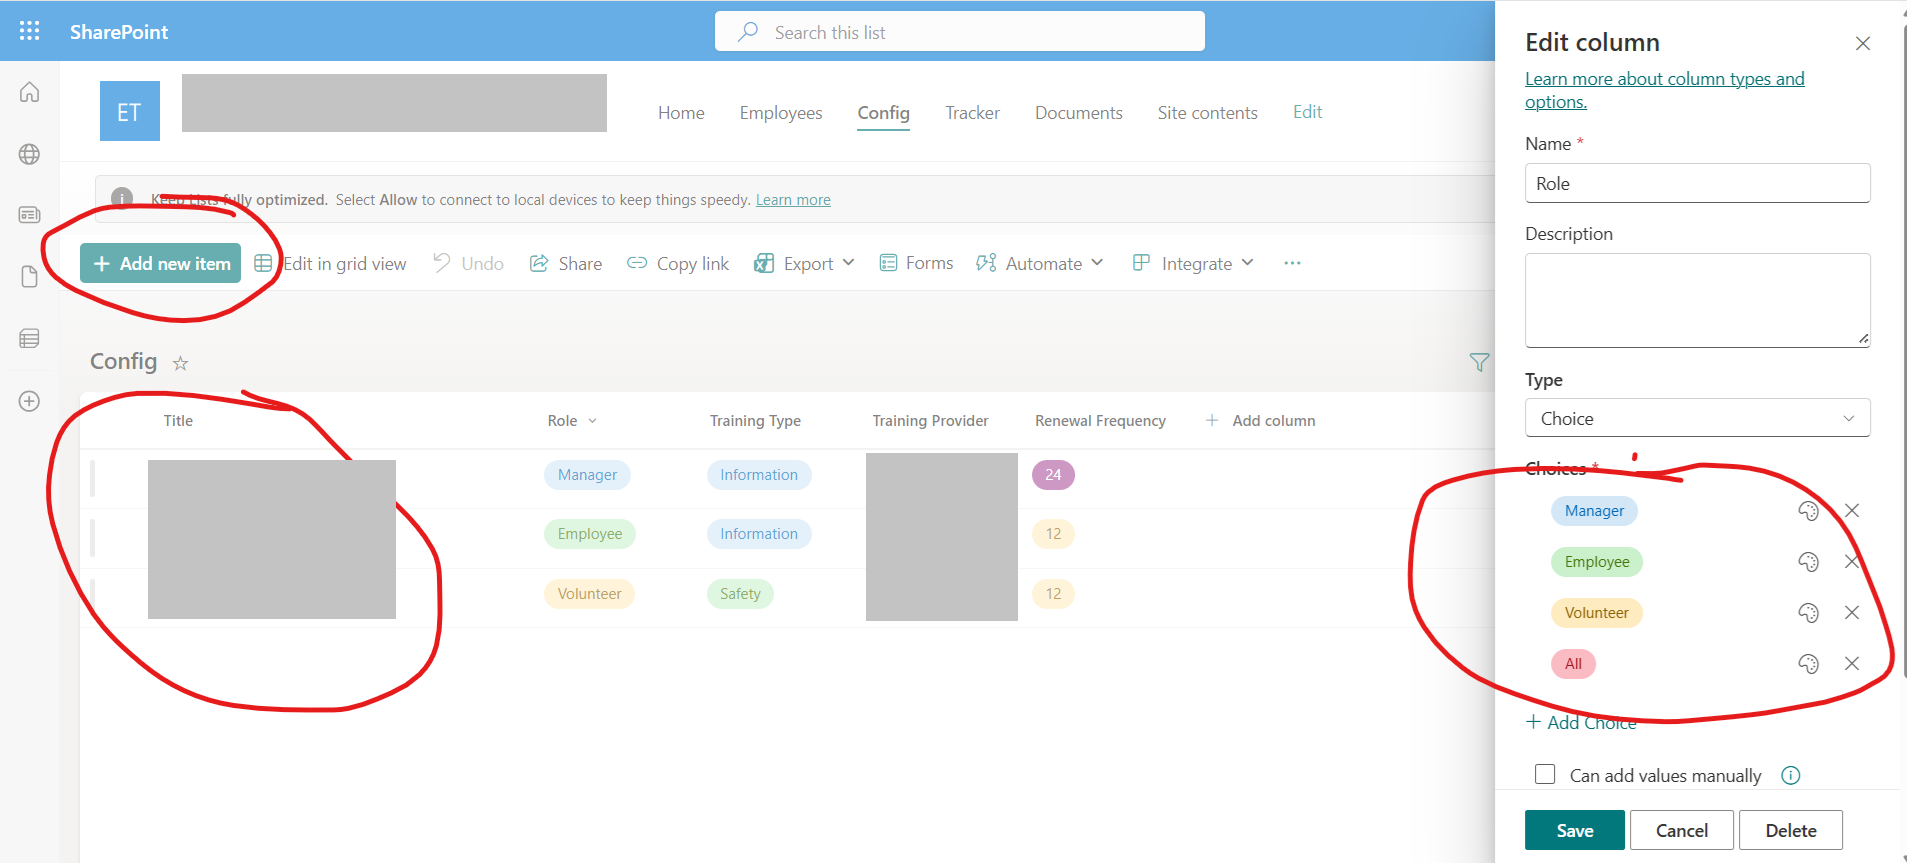Change color of the Manager choice

point(1808,511)
